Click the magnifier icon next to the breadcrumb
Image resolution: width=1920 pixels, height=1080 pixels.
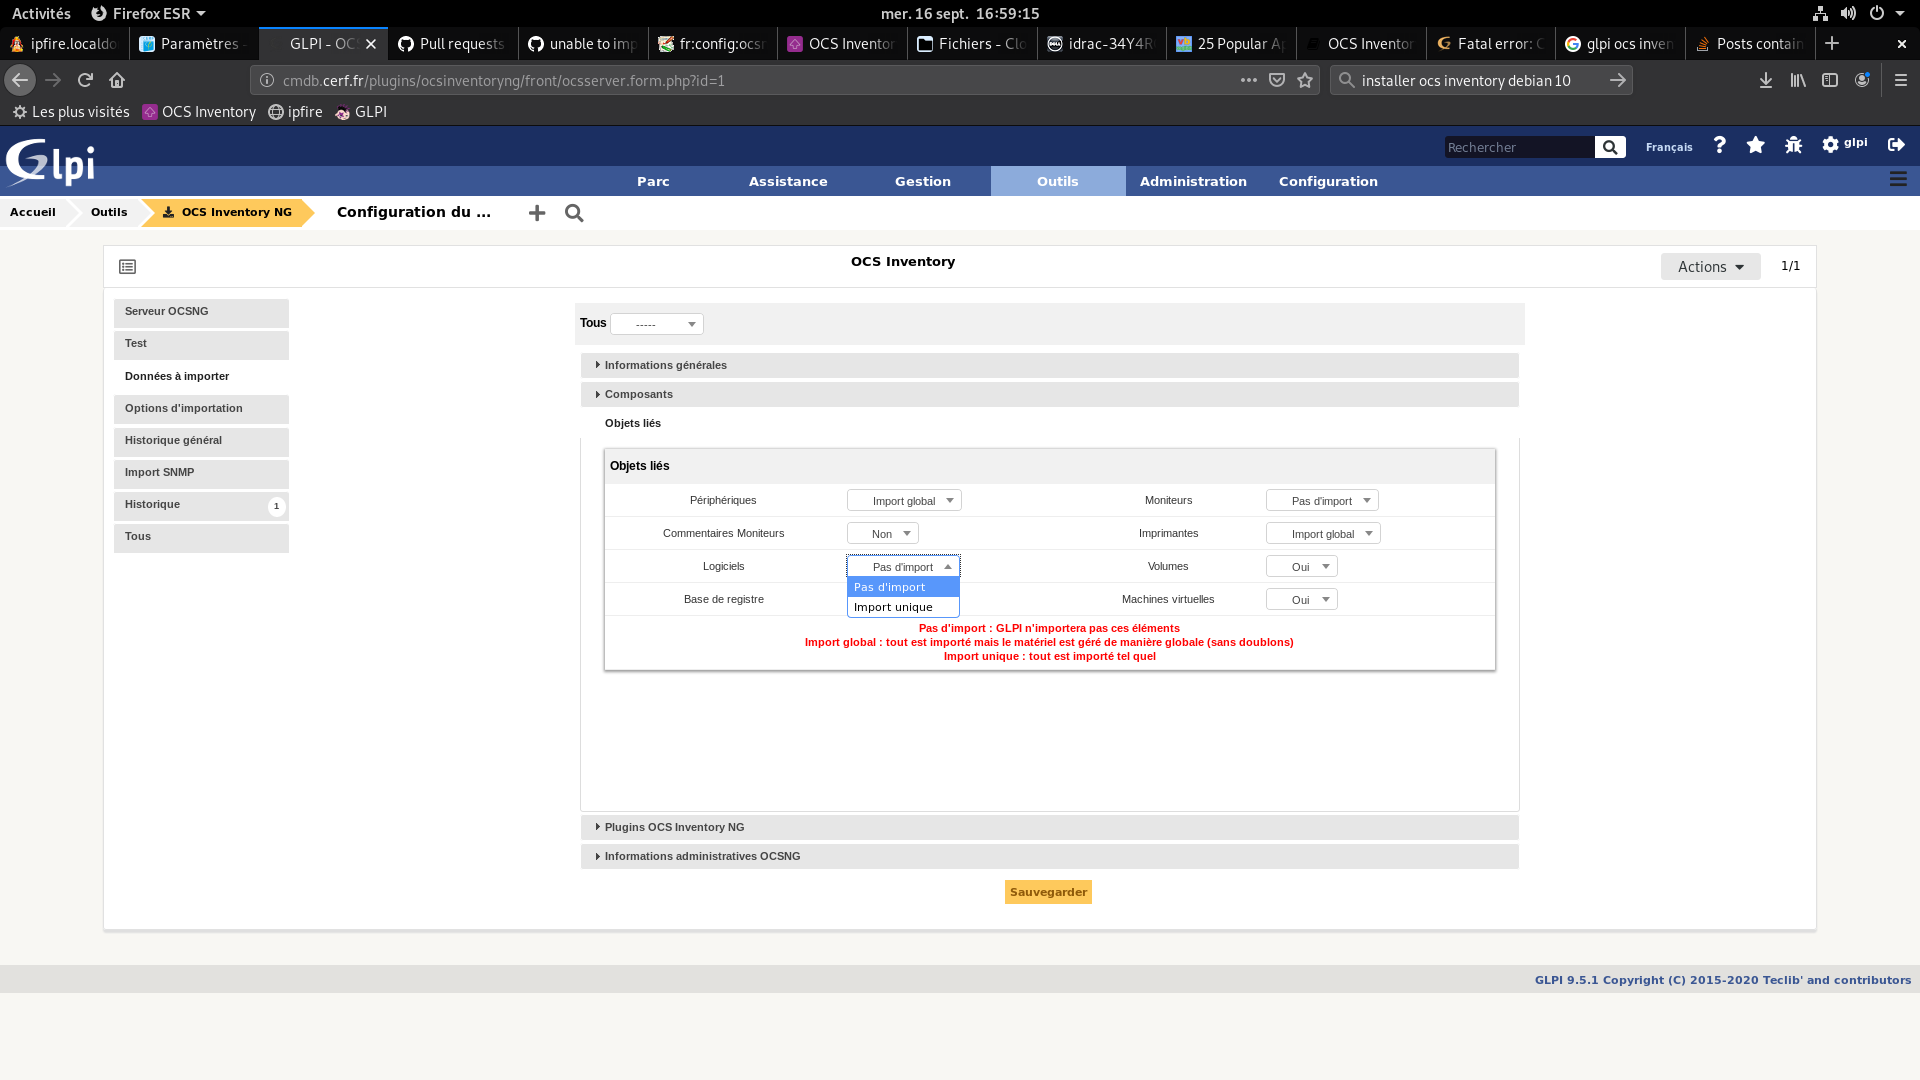pyautogui.click(x=574, y=213)
